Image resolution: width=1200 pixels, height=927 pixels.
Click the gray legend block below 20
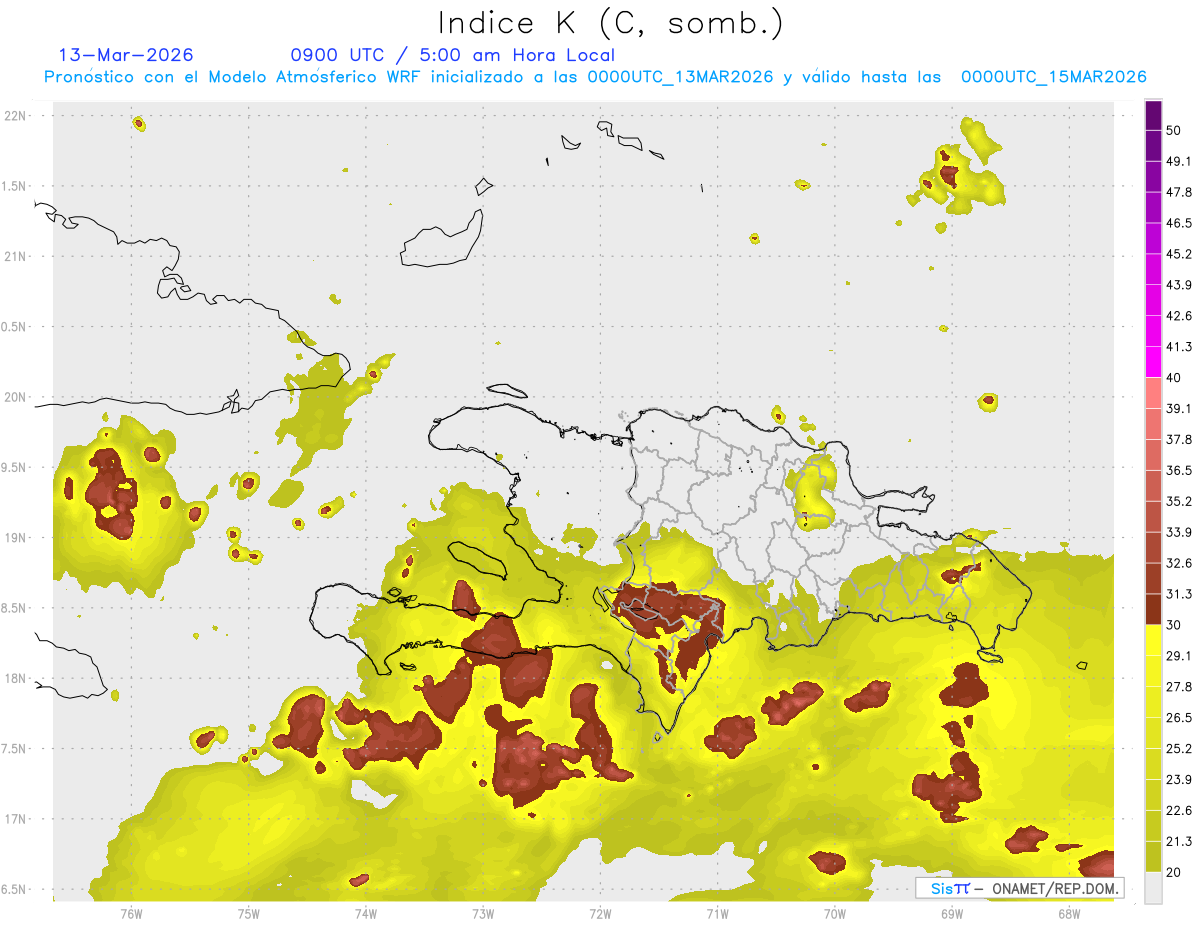point(1154,888)
